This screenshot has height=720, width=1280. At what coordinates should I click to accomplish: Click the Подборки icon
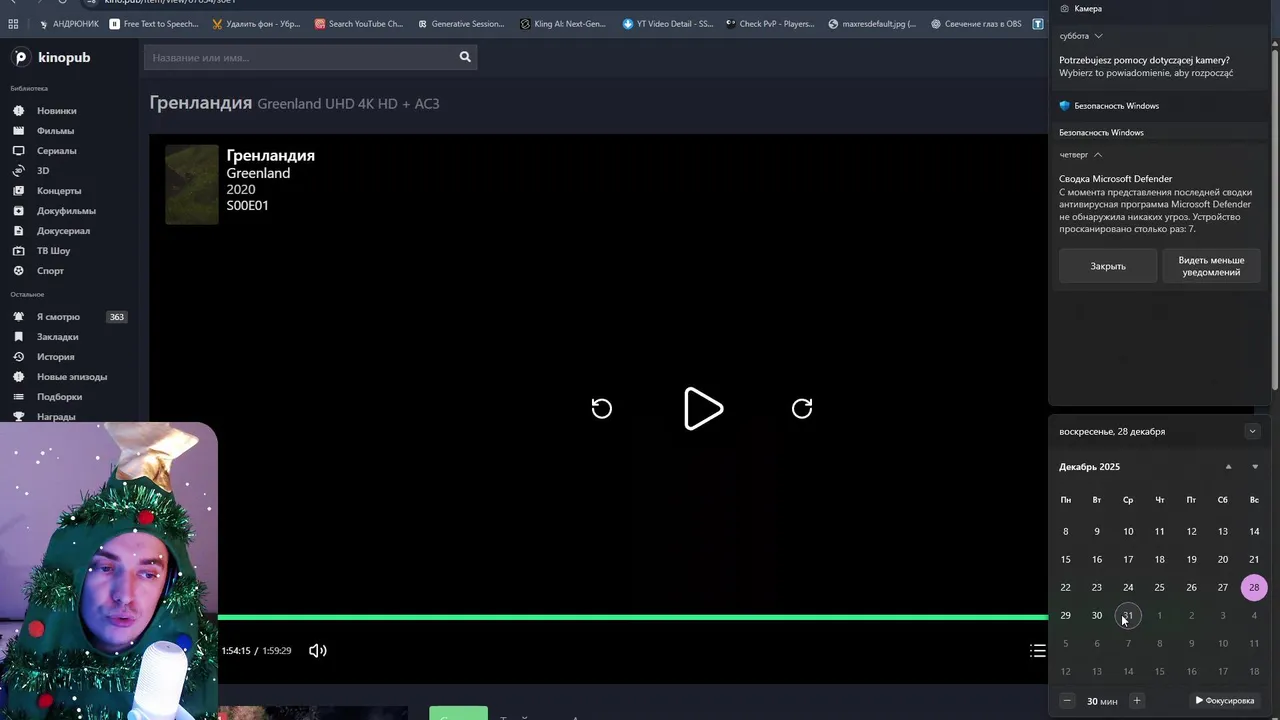click(18, 397)
